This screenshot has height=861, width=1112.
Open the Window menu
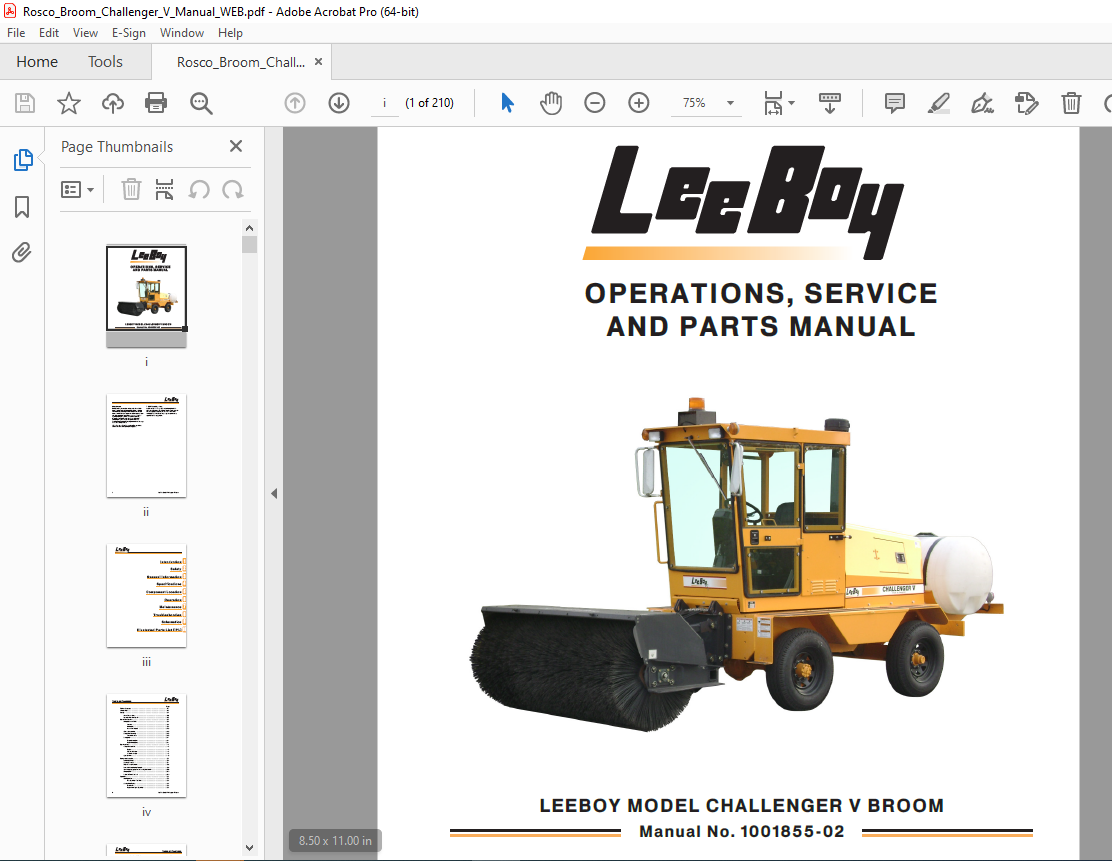coord(182,33)
